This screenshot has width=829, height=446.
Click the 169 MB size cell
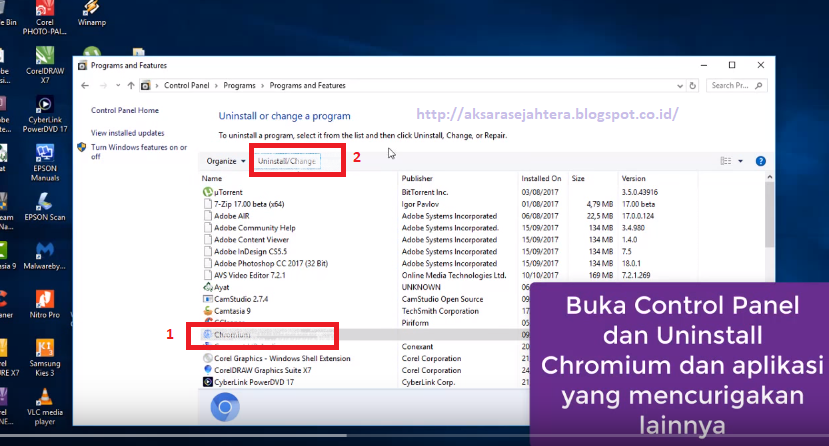(601, 275)
